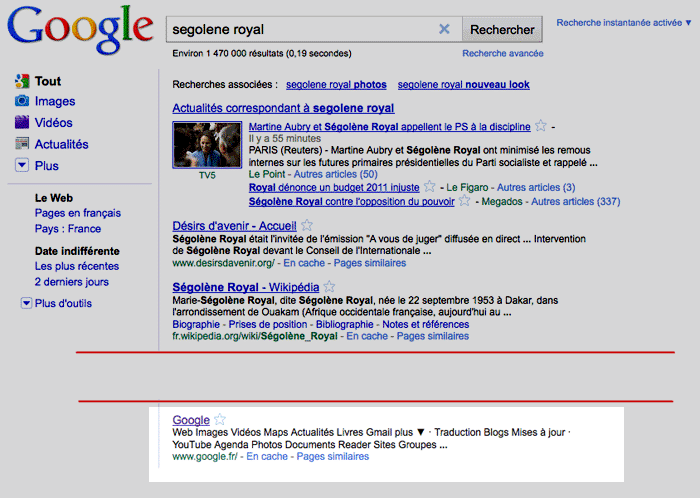This screenshot has width=700, height=498.
Task: Star the Royal dénonce un budget article
Action: coord(429,186)
